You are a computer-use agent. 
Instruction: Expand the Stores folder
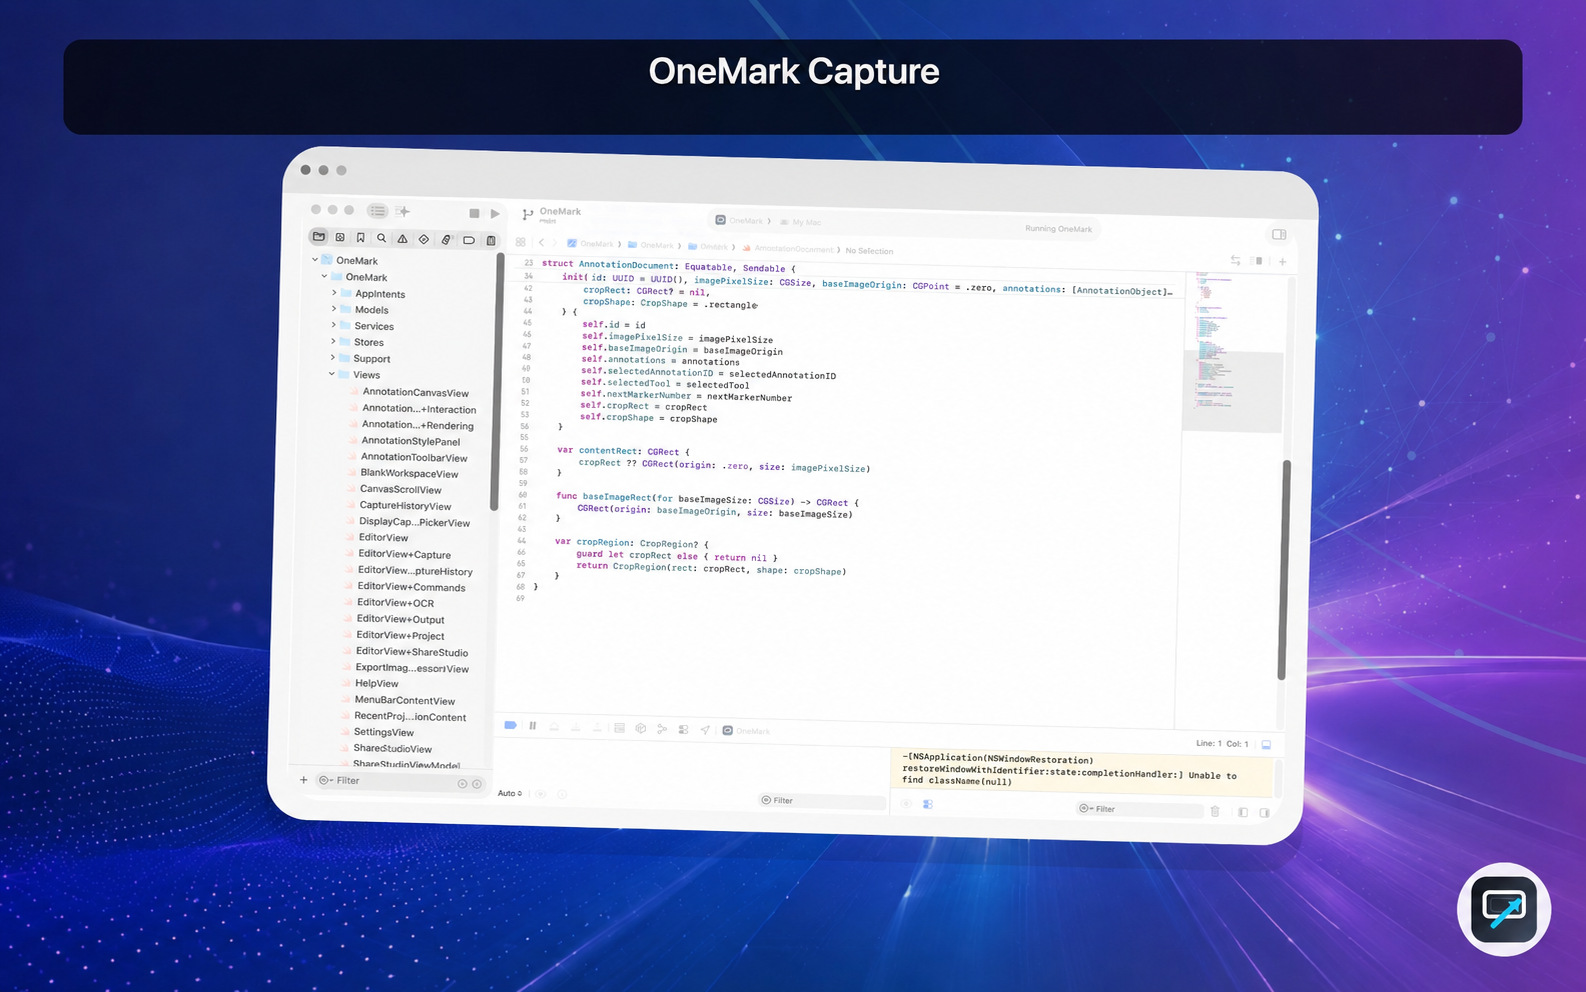click(333, 341)
